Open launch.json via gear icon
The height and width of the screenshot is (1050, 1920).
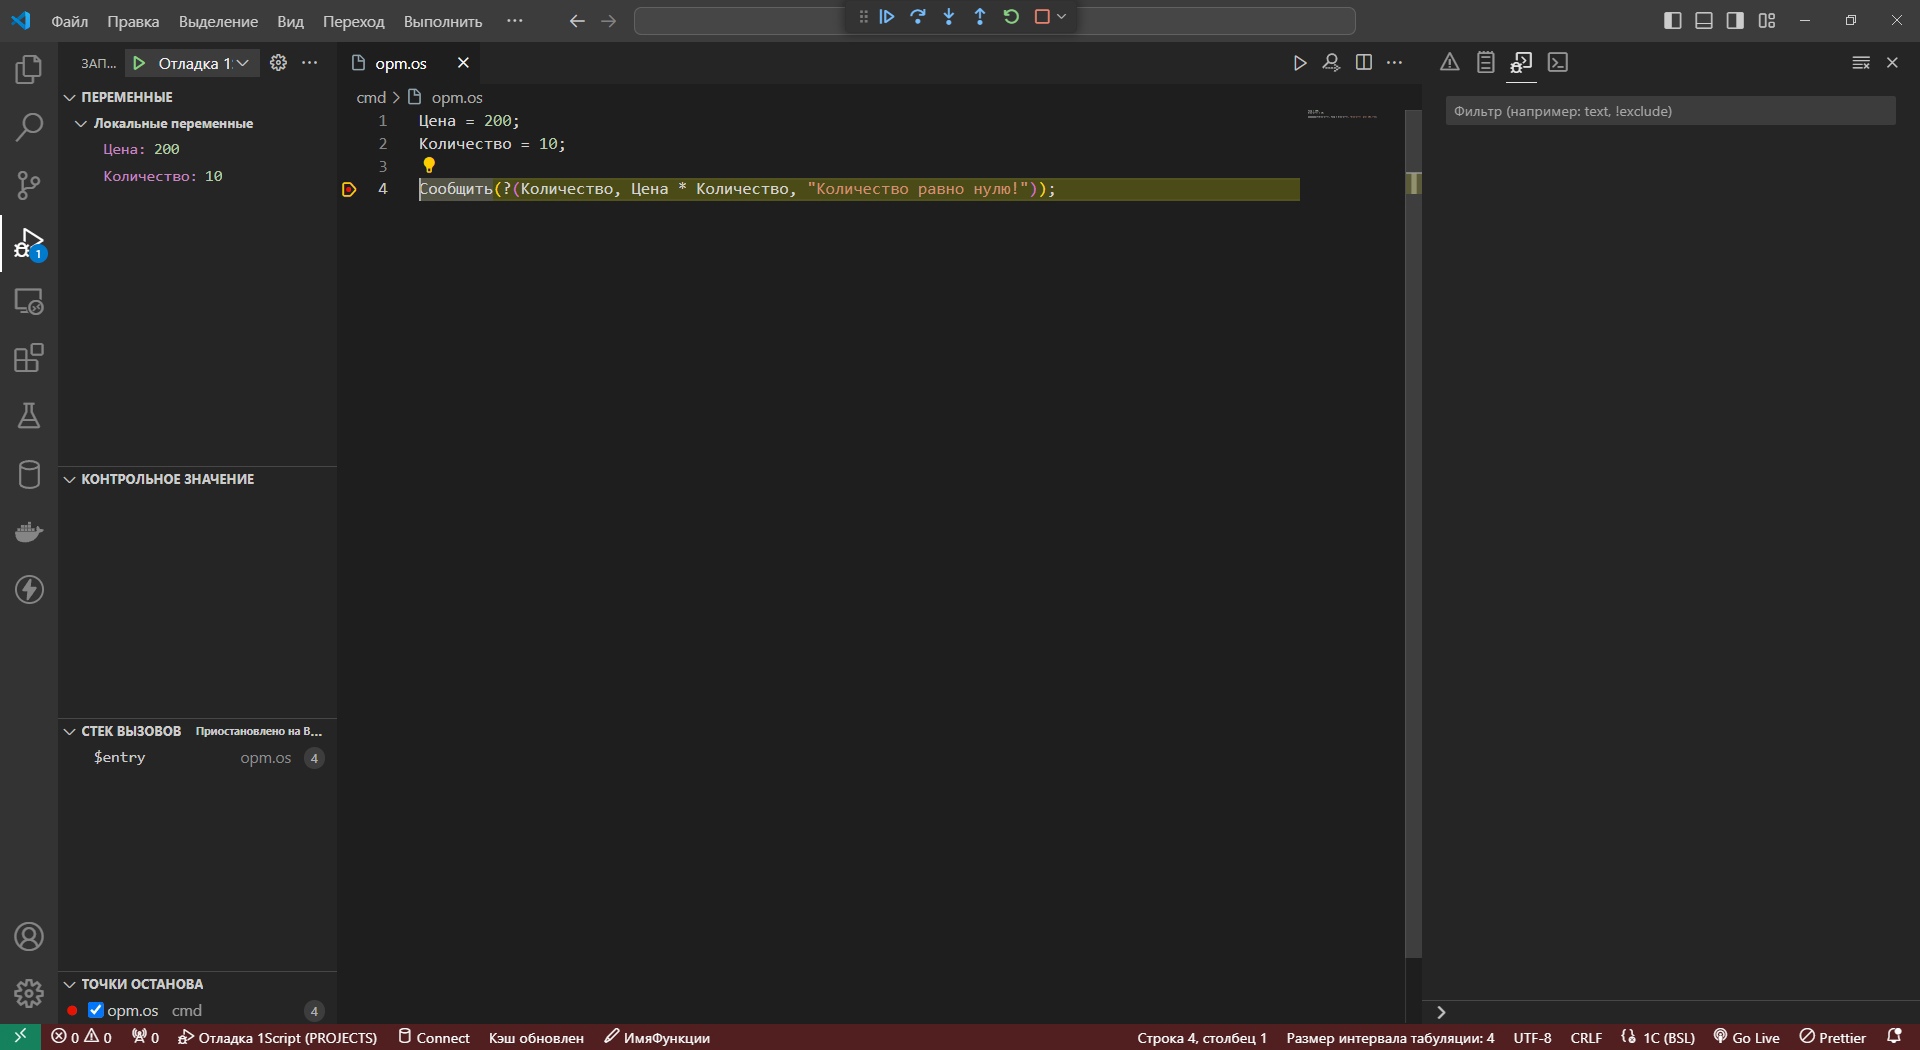pos(278,63)
